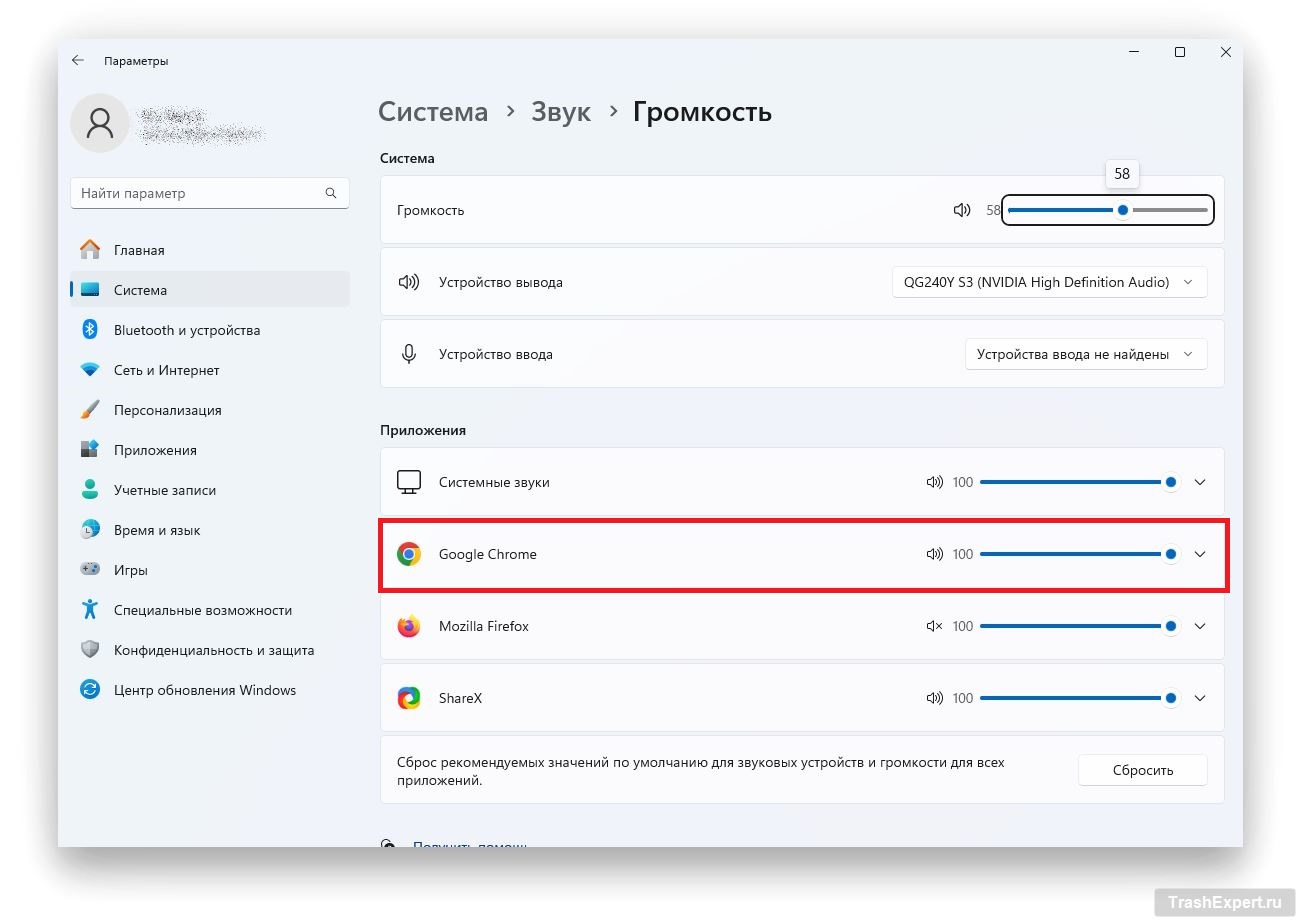The height and width of the screenshot is (922, 1301).
Task: Click the user profile avatar icon
Action: tap(99, 123)
